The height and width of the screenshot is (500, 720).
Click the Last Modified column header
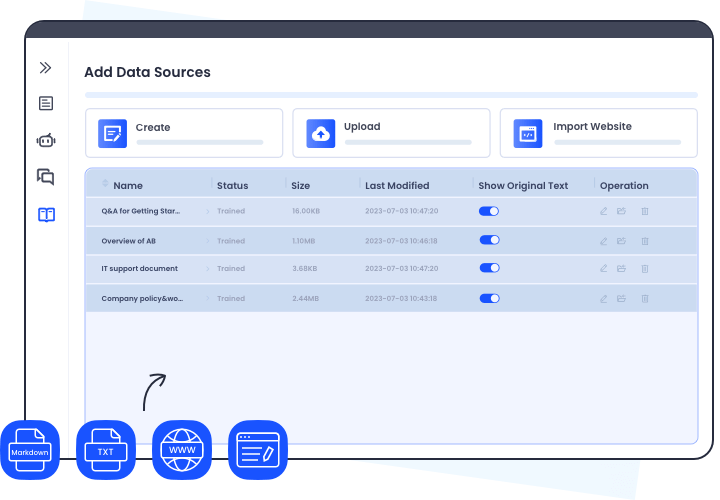tap(397, 185)
